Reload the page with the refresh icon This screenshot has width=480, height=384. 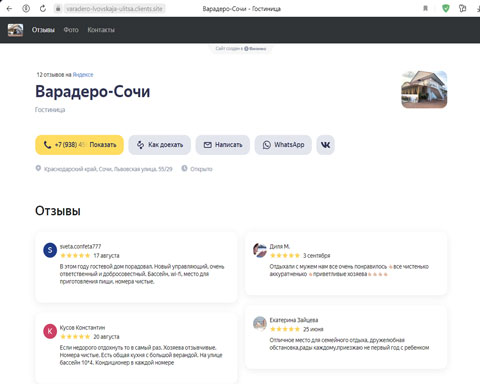(x=43, y=9)
